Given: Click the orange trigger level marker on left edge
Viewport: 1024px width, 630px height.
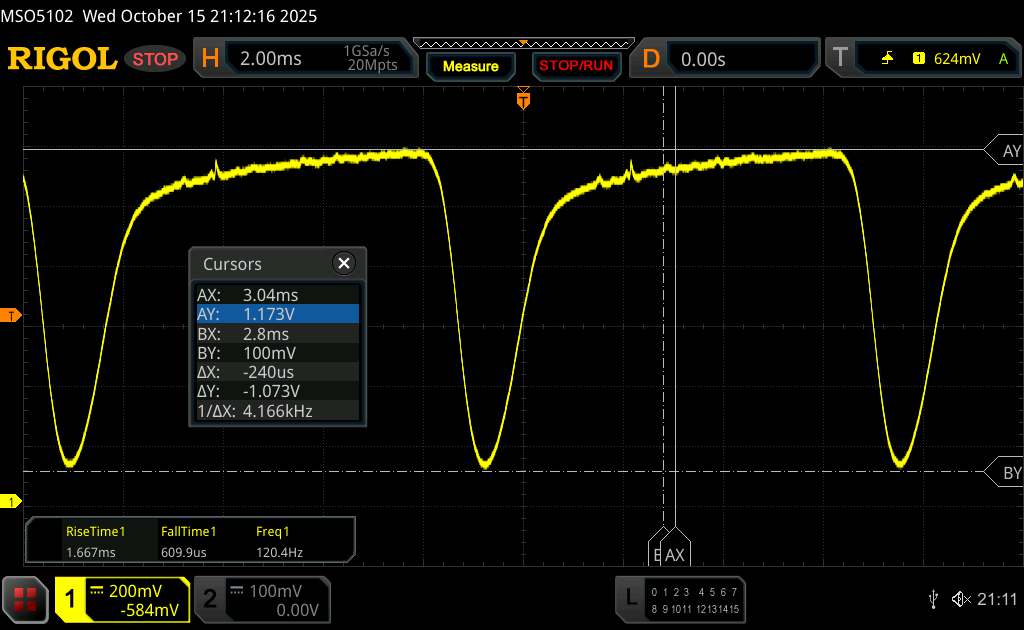Looking at the screenshot, I should pyautogui.click(x=11, y=316).
